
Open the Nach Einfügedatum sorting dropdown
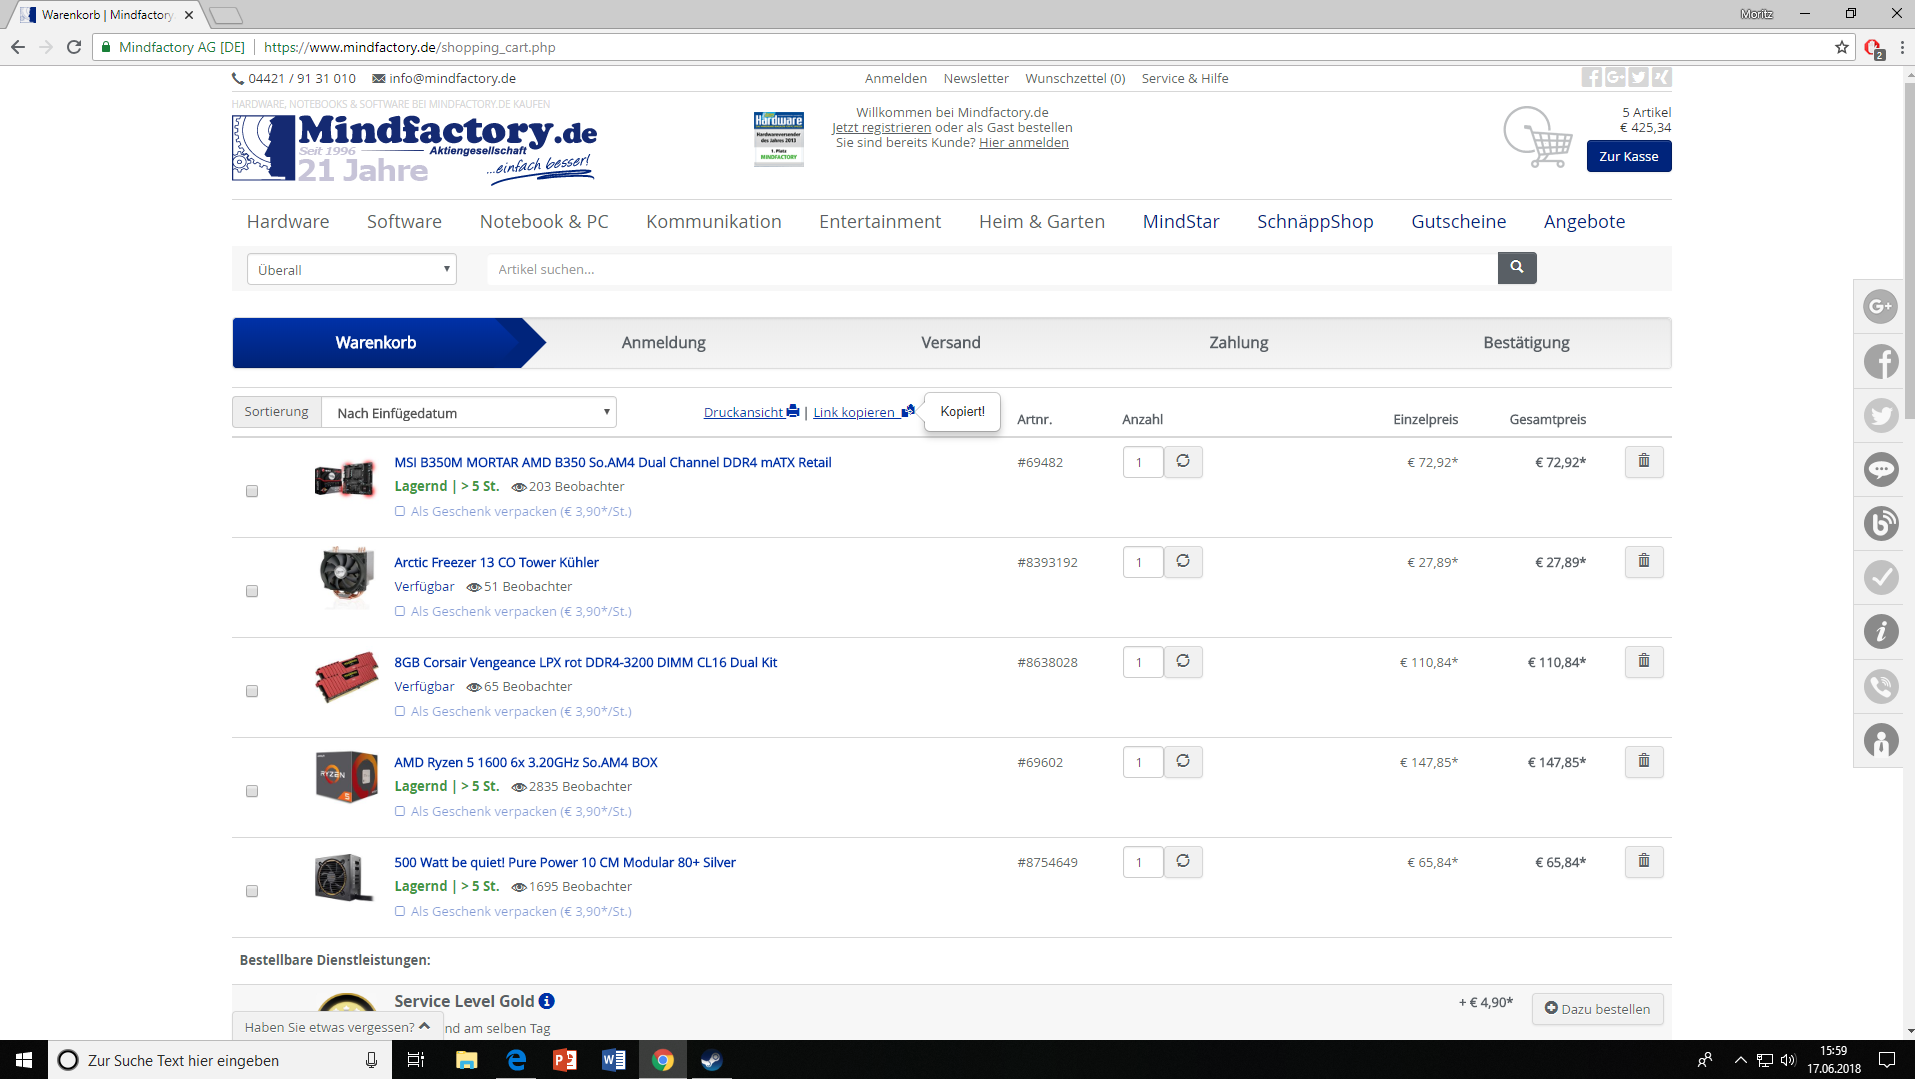pyautogui.click(x=469, y=412)
